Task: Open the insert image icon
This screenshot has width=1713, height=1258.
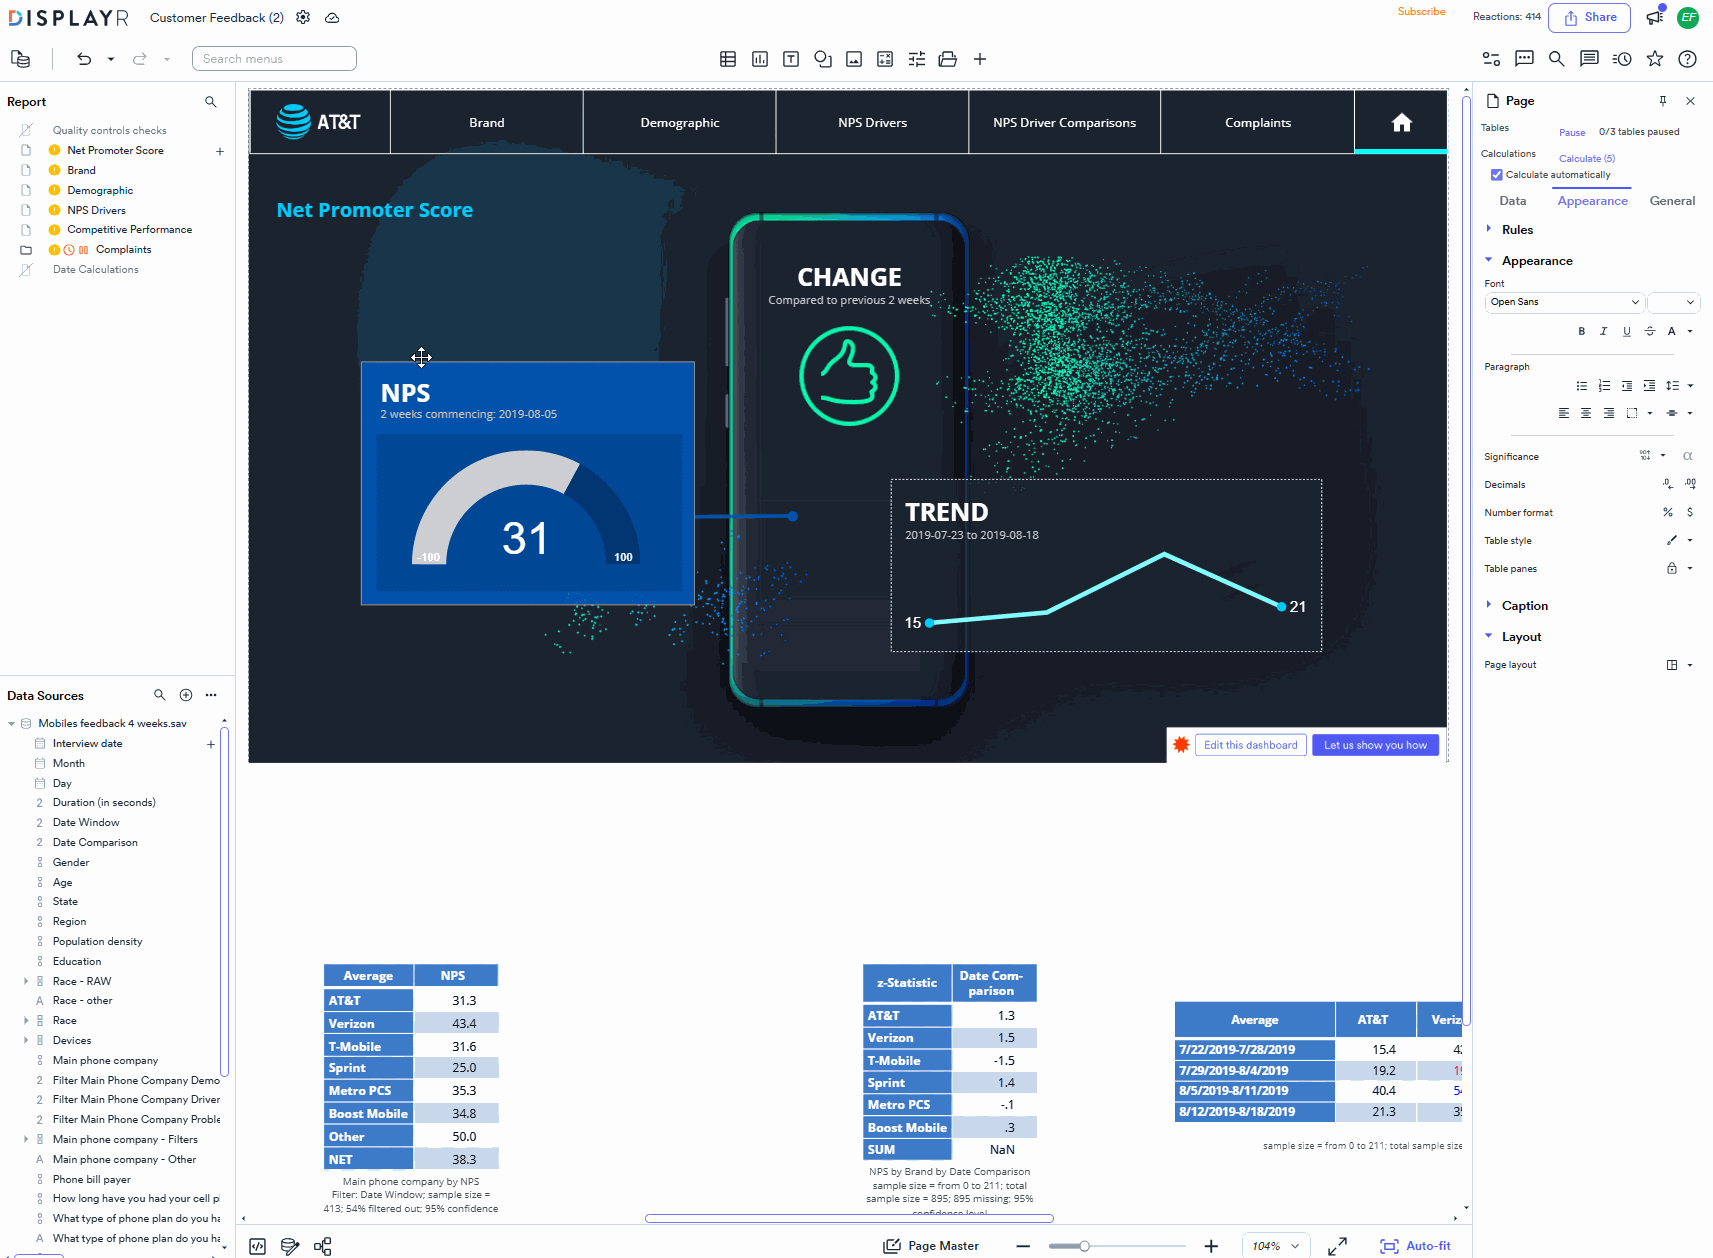Action: click(x=853, y=59)
